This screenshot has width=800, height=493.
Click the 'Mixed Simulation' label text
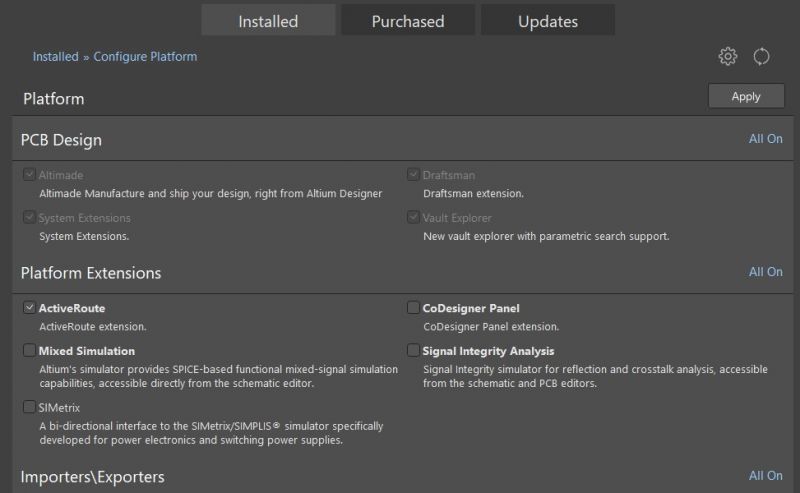coord(87,351)
